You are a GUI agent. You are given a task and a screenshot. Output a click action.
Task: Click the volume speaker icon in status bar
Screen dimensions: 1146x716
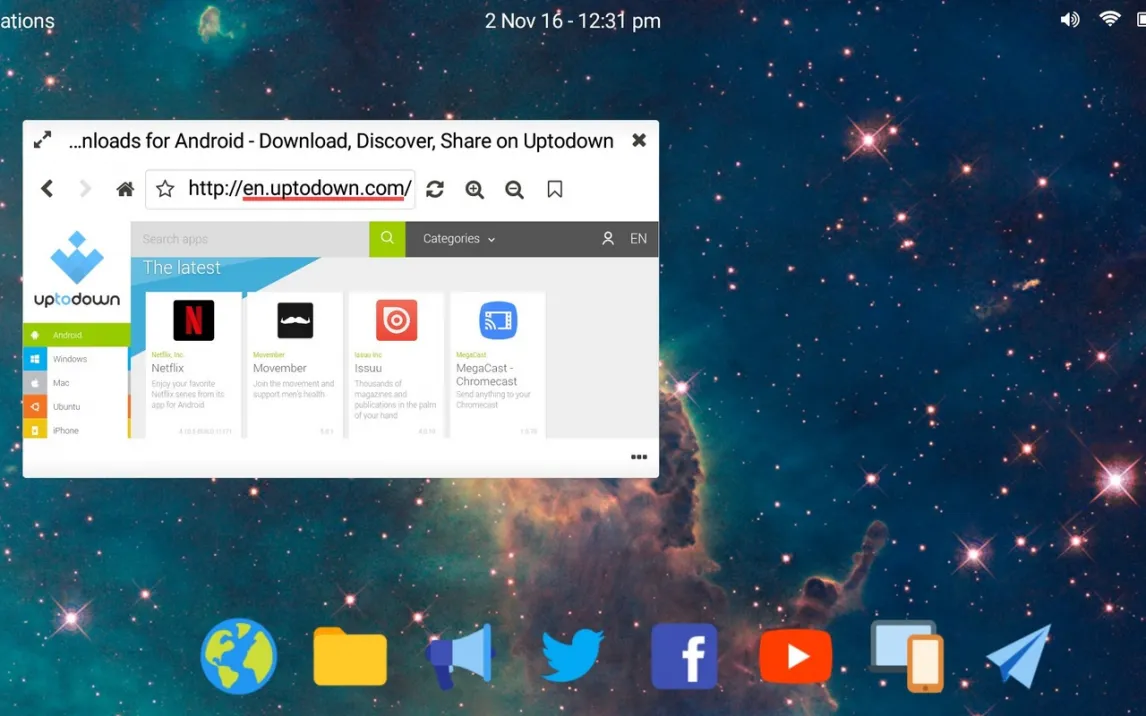pos(1070,20)
